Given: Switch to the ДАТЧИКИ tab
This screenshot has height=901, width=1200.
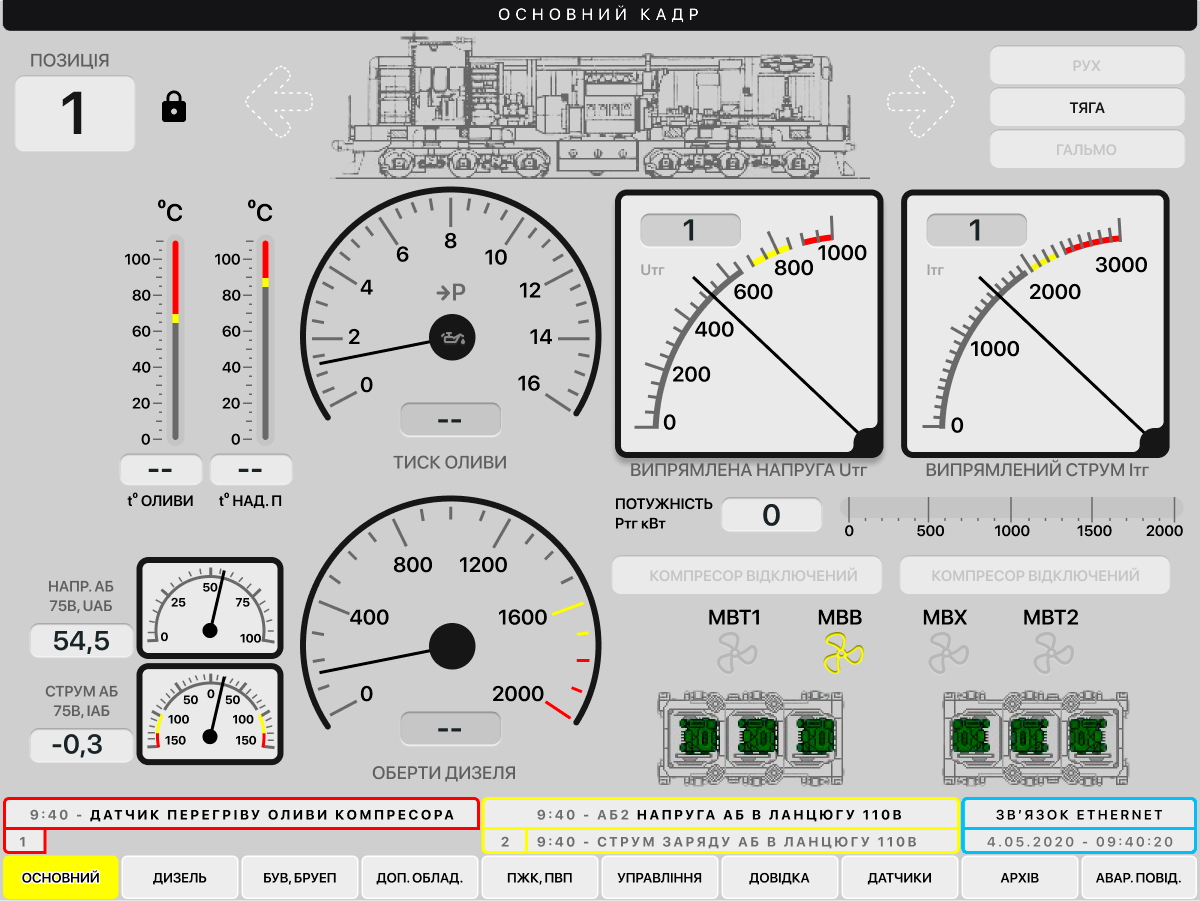Looking at the screenshot, I should (900, 878).
